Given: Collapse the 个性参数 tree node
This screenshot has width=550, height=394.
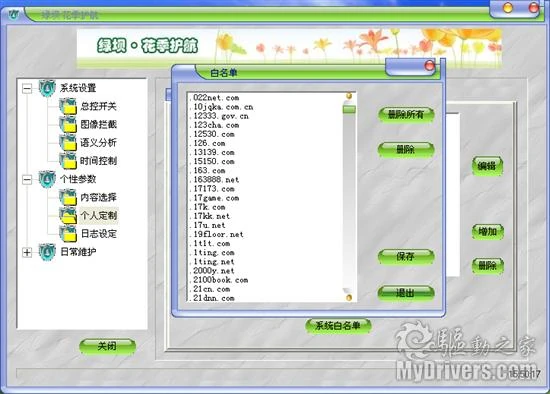Looking at the screenshot, I should click(27, 180).
